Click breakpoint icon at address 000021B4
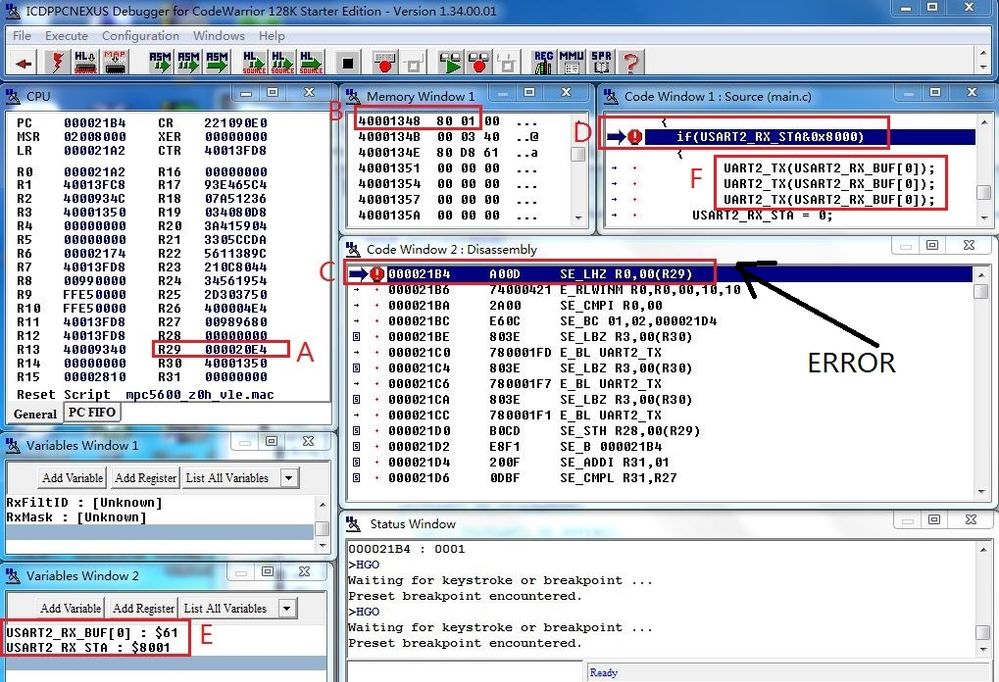 coord(377,274)
